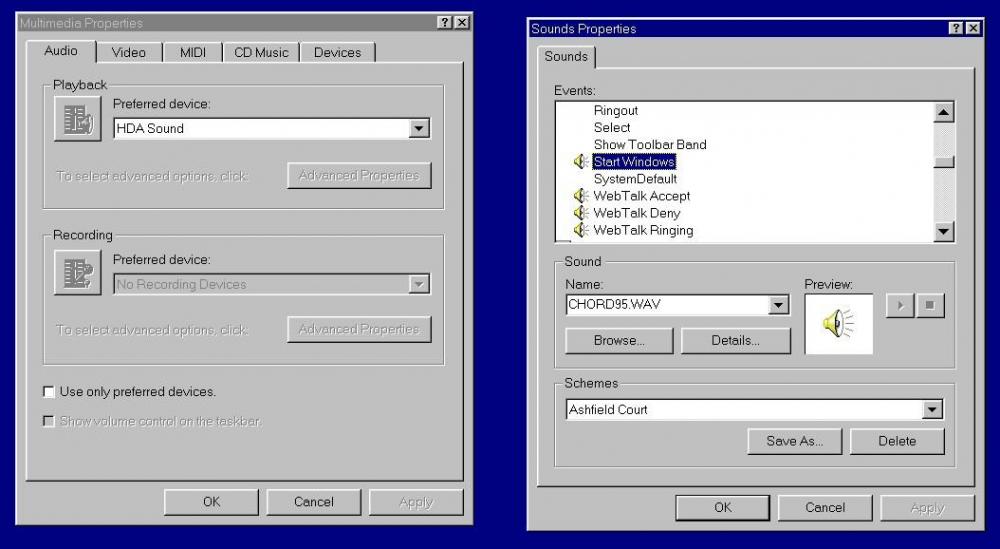Click the speaker icon beside WebTalk Deny

580,213
